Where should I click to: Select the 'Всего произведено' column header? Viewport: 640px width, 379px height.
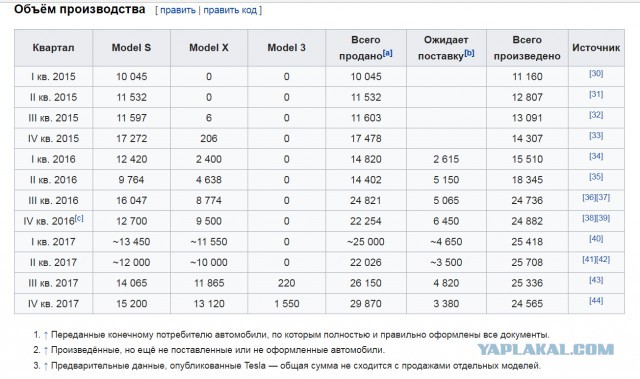[x=527, y=48]
